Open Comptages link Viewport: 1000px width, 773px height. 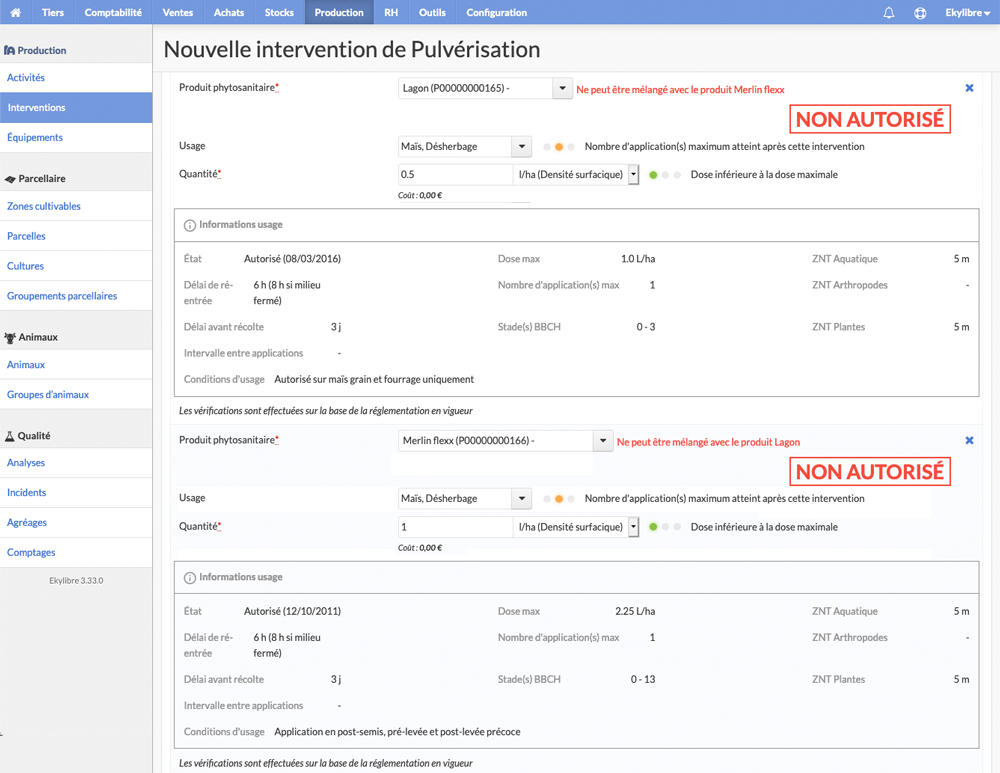(31, 552)
